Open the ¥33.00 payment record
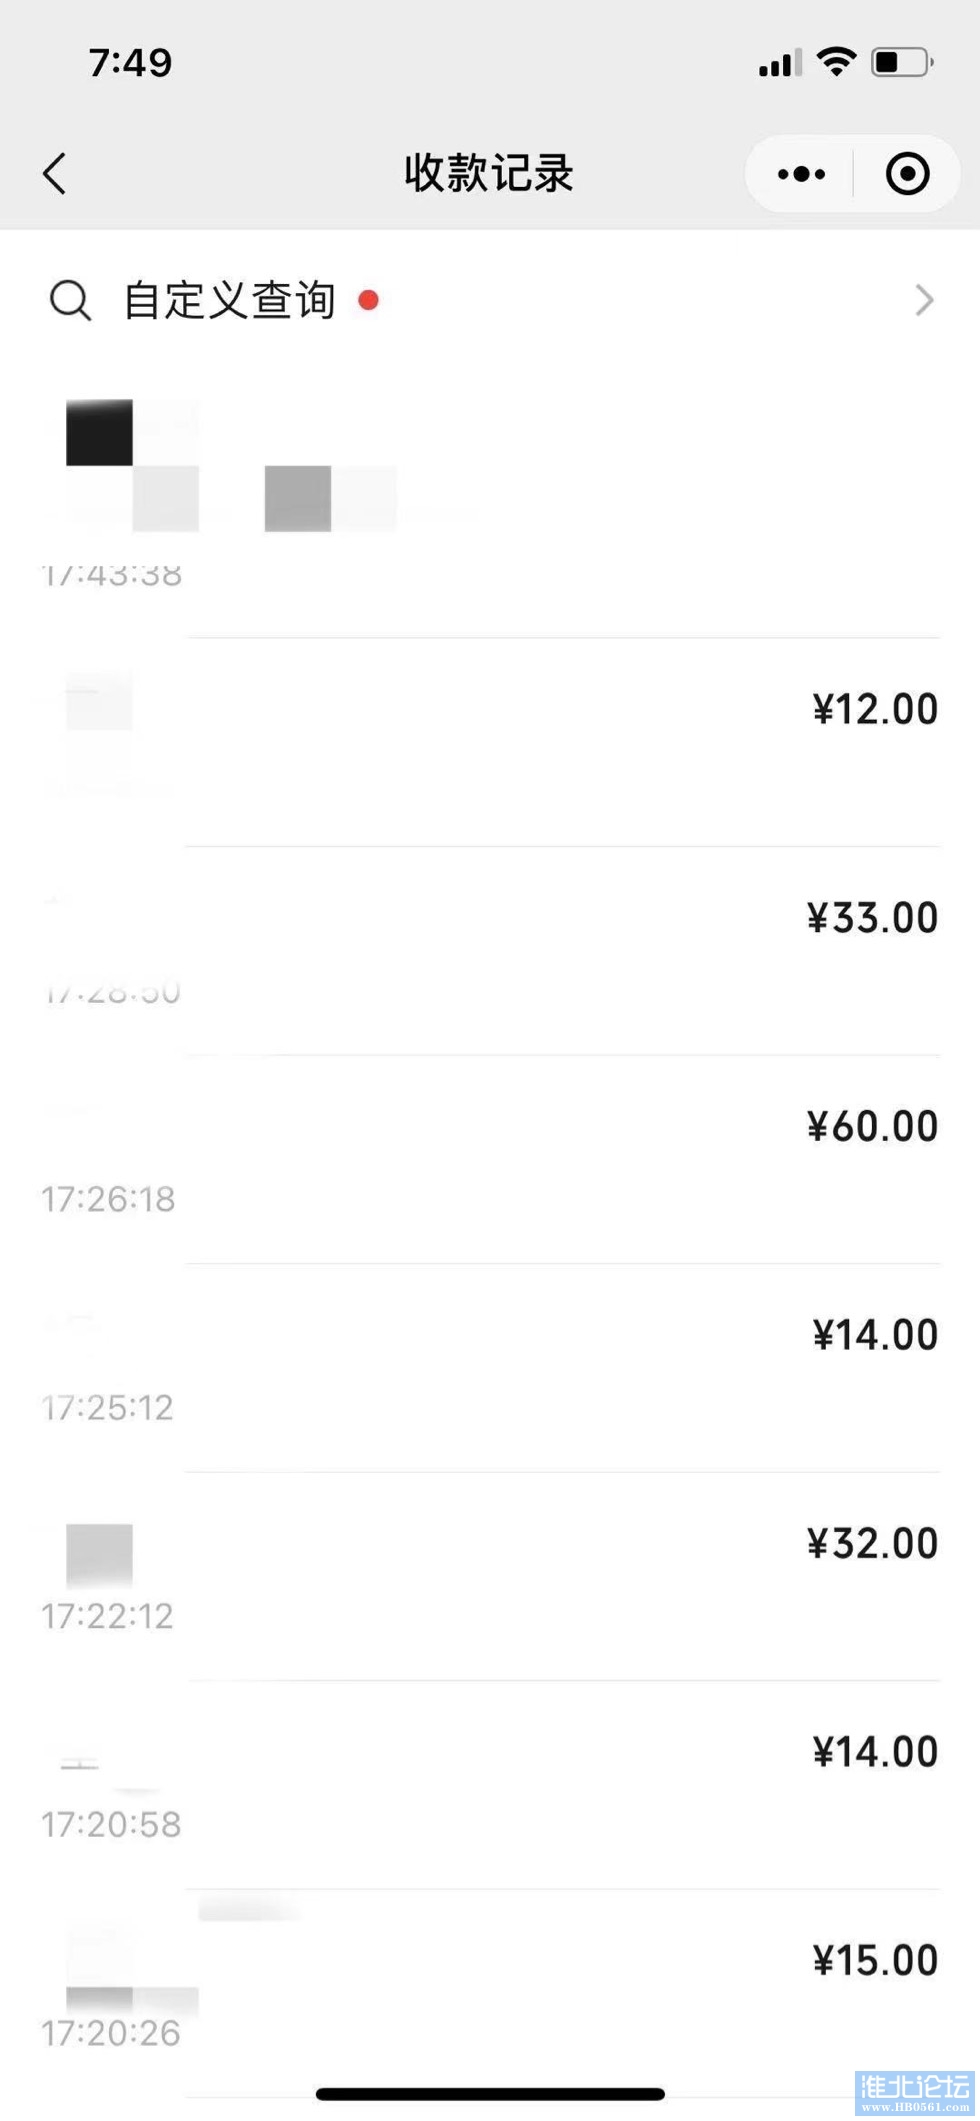Image resolution: width=980 pixels, height=2121 pixels. (x=490, y=951)
